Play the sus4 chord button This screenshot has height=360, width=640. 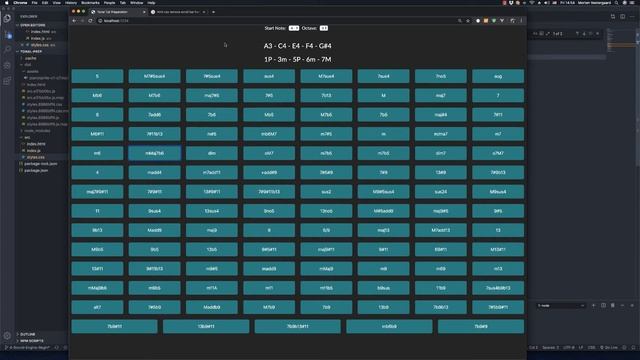click(x=269, y=76)
